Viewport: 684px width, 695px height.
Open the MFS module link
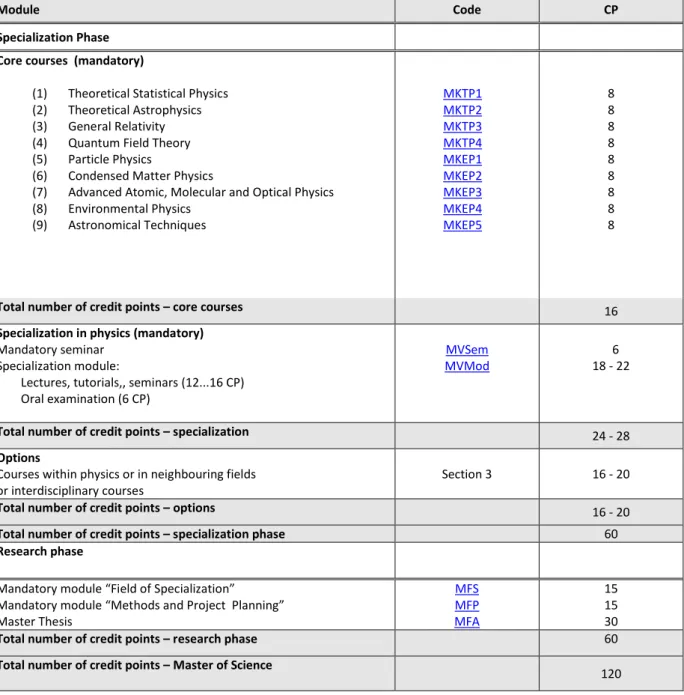(467, 589)
